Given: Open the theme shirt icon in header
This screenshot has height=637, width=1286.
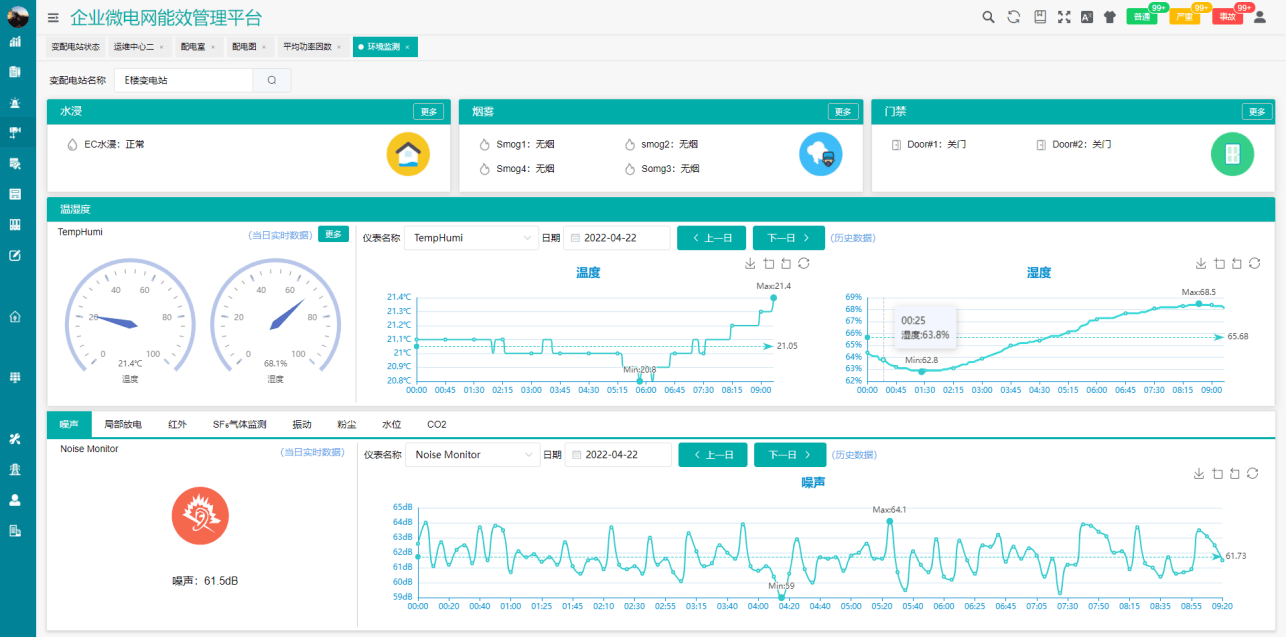Looking at the screenshot, I should (1110, 17).
